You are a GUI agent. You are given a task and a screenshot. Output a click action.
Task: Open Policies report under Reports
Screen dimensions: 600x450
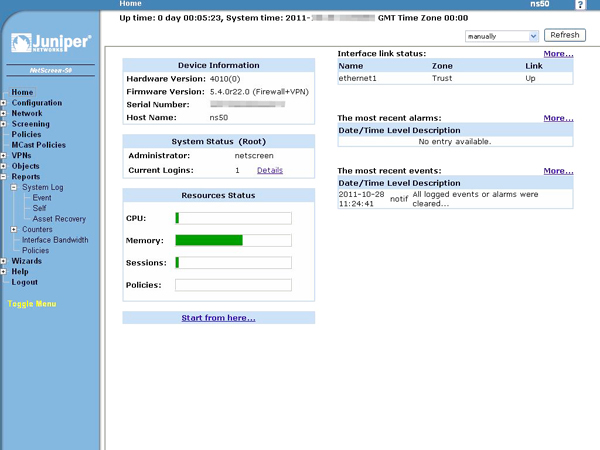tap(36, 250)
